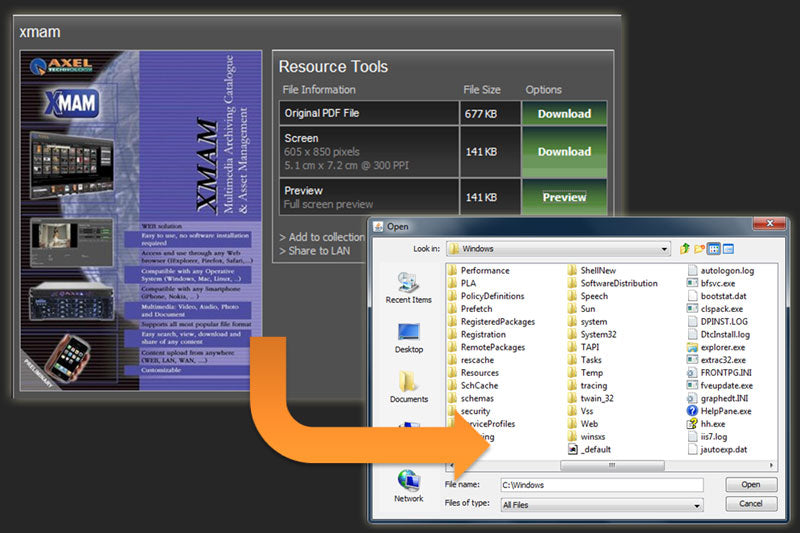The width and height of the screenshot is (800, 533).
Task: Switch to Details view icon
Action: click(728, 248)
